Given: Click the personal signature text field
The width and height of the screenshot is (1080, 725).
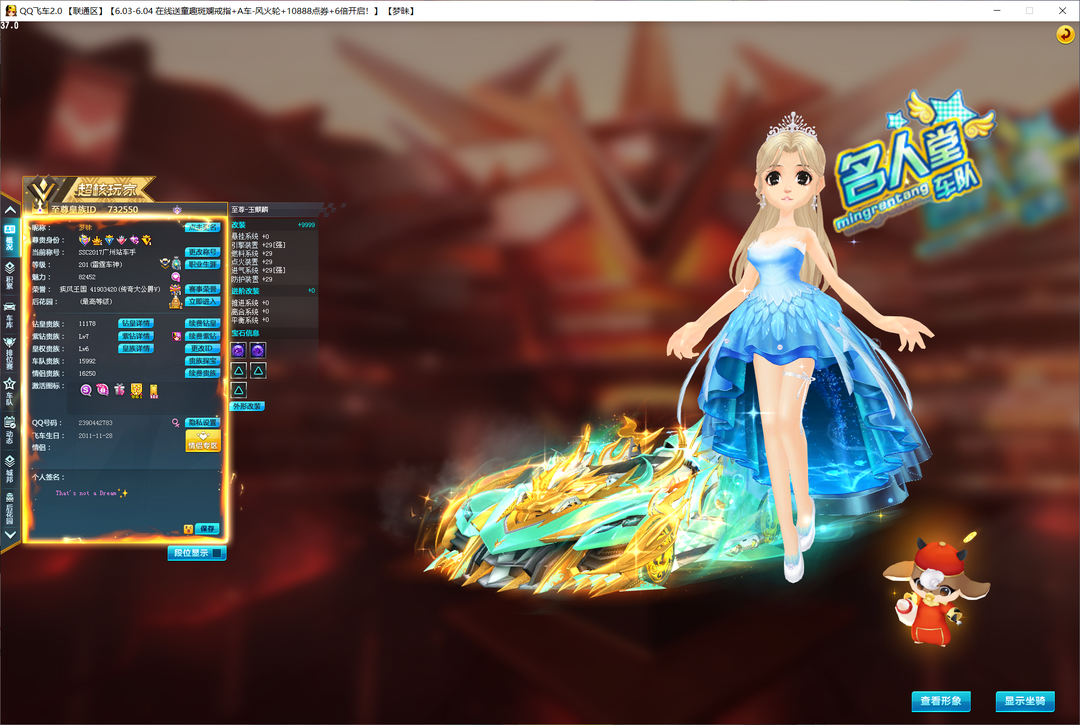Looking at the screenshot, I should pyautogui.click(x=120, y=493).
